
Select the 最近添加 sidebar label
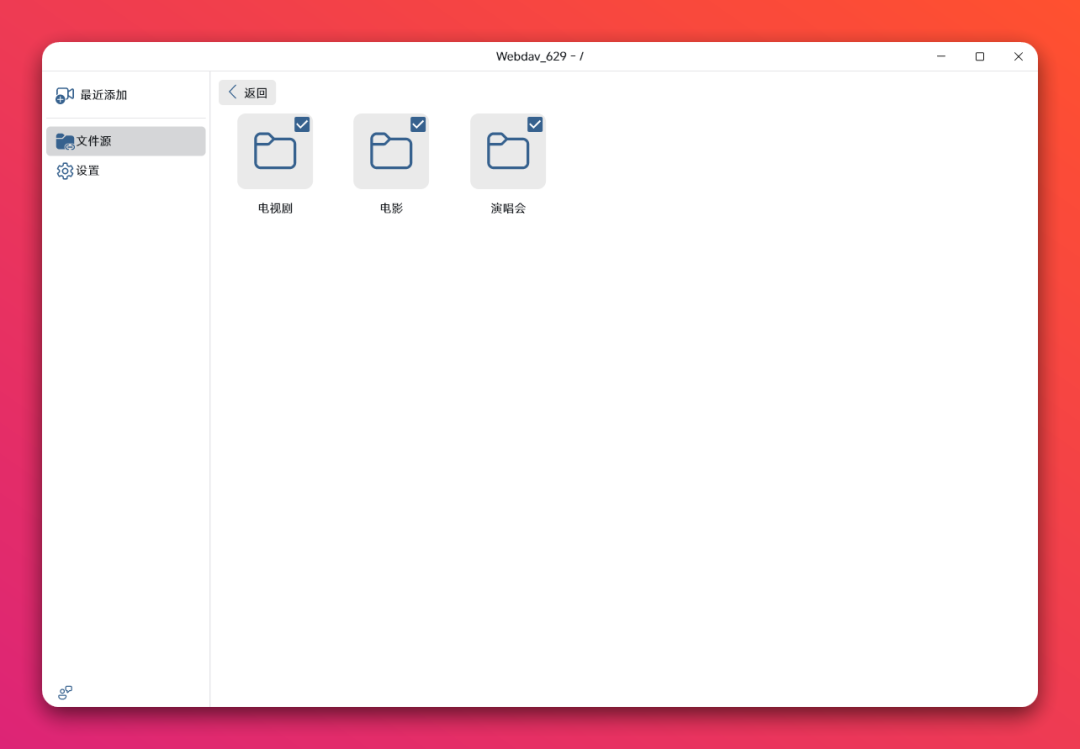(x=103, y=95)
